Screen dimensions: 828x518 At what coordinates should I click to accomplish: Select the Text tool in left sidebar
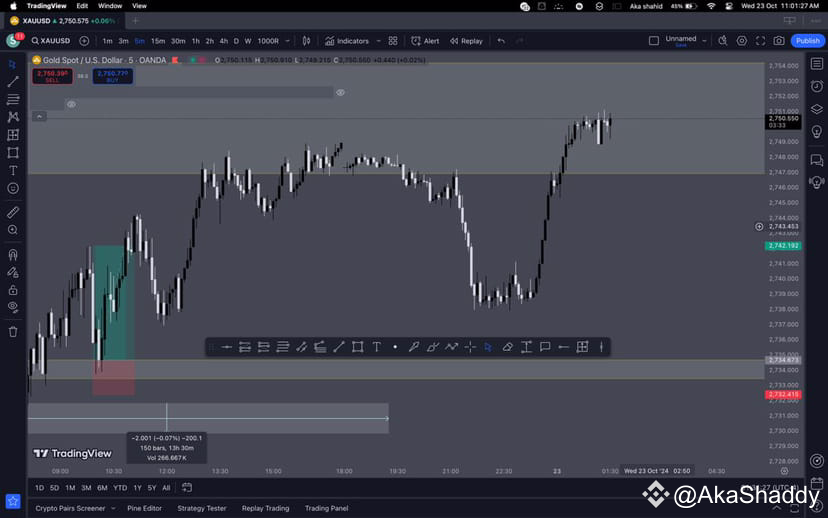click(13, 170)
